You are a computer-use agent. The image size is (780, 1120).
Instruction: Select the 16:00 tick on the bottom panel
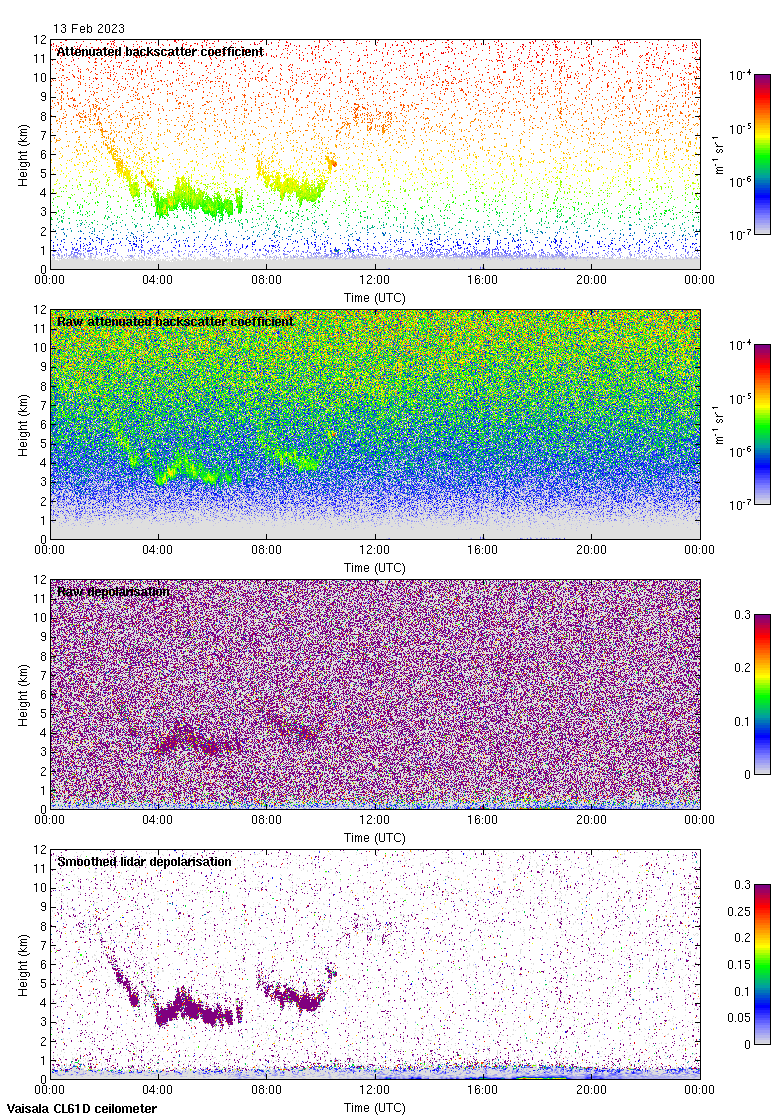483,1091
